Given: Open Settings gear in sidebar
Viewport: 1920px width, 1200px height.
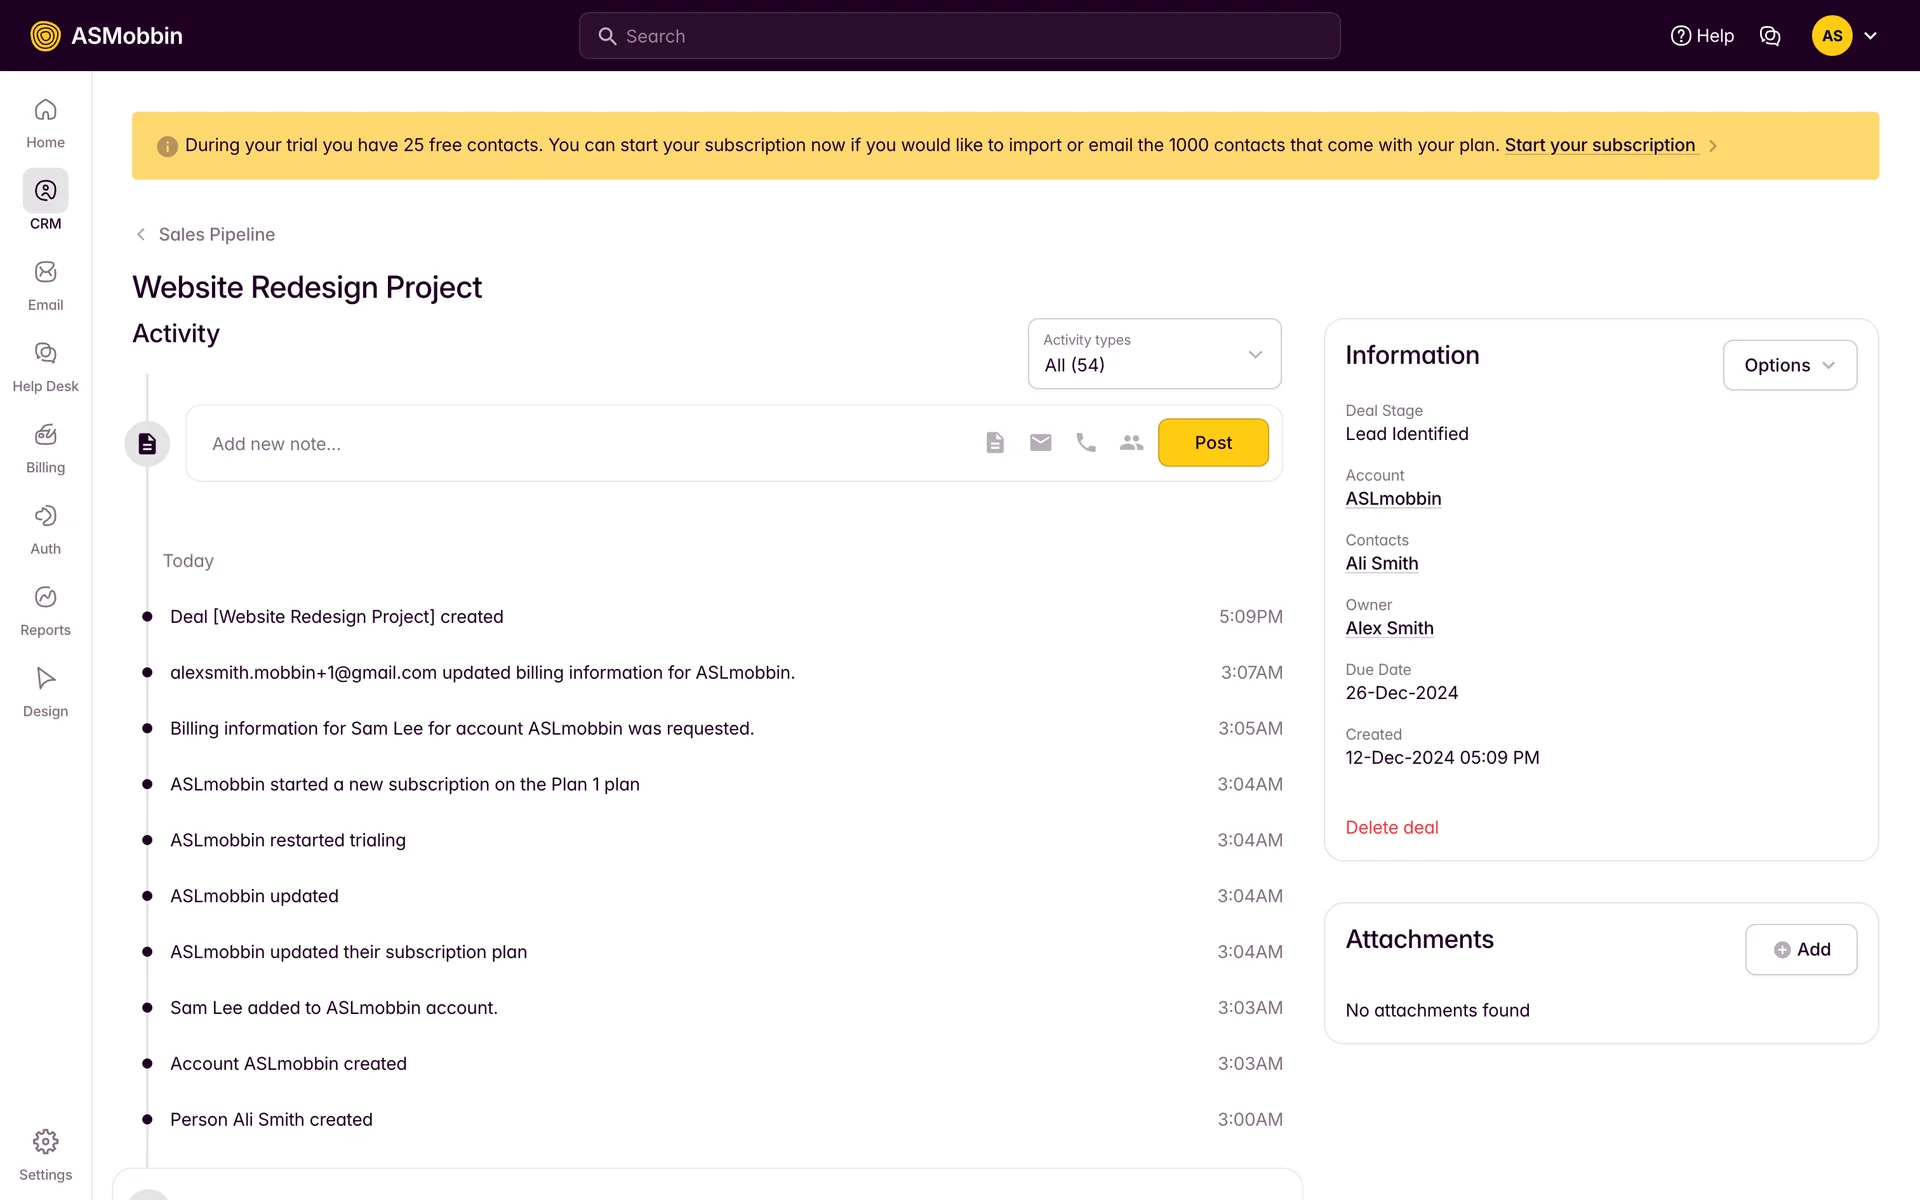Looking at the screenshot, I should click(x=45, y=1154).
